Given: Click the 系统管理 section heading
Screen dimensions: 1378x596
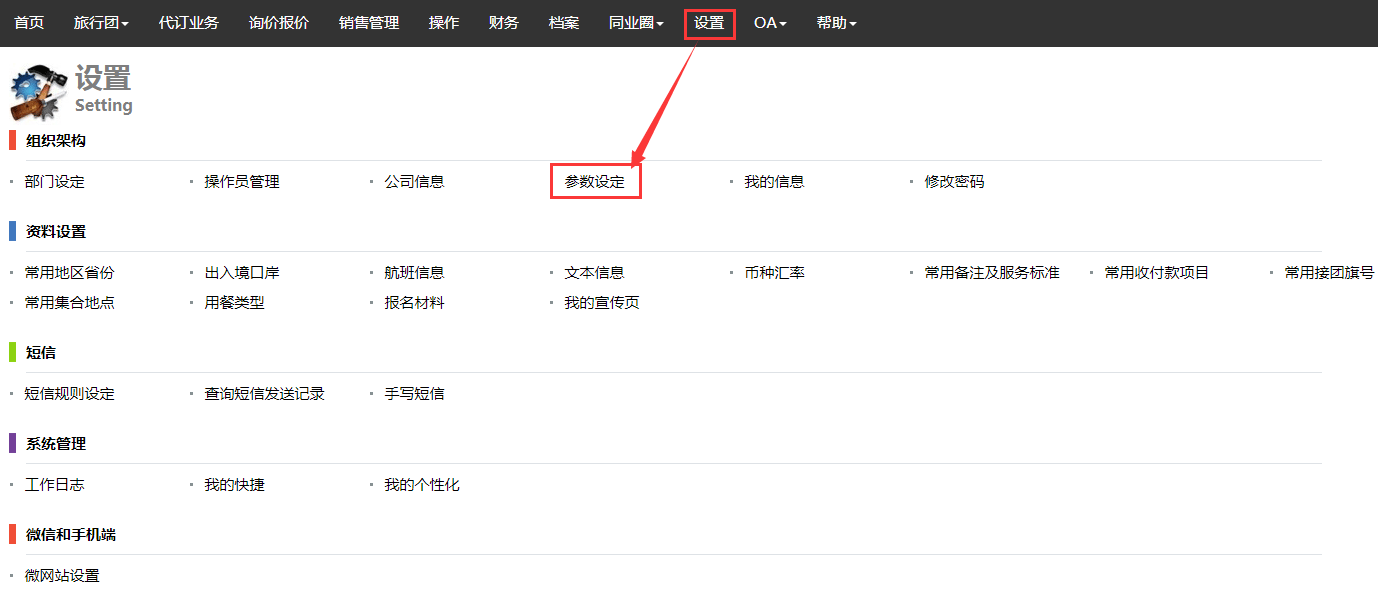Looking at the screenshot, I should click(x=56, y=444).
